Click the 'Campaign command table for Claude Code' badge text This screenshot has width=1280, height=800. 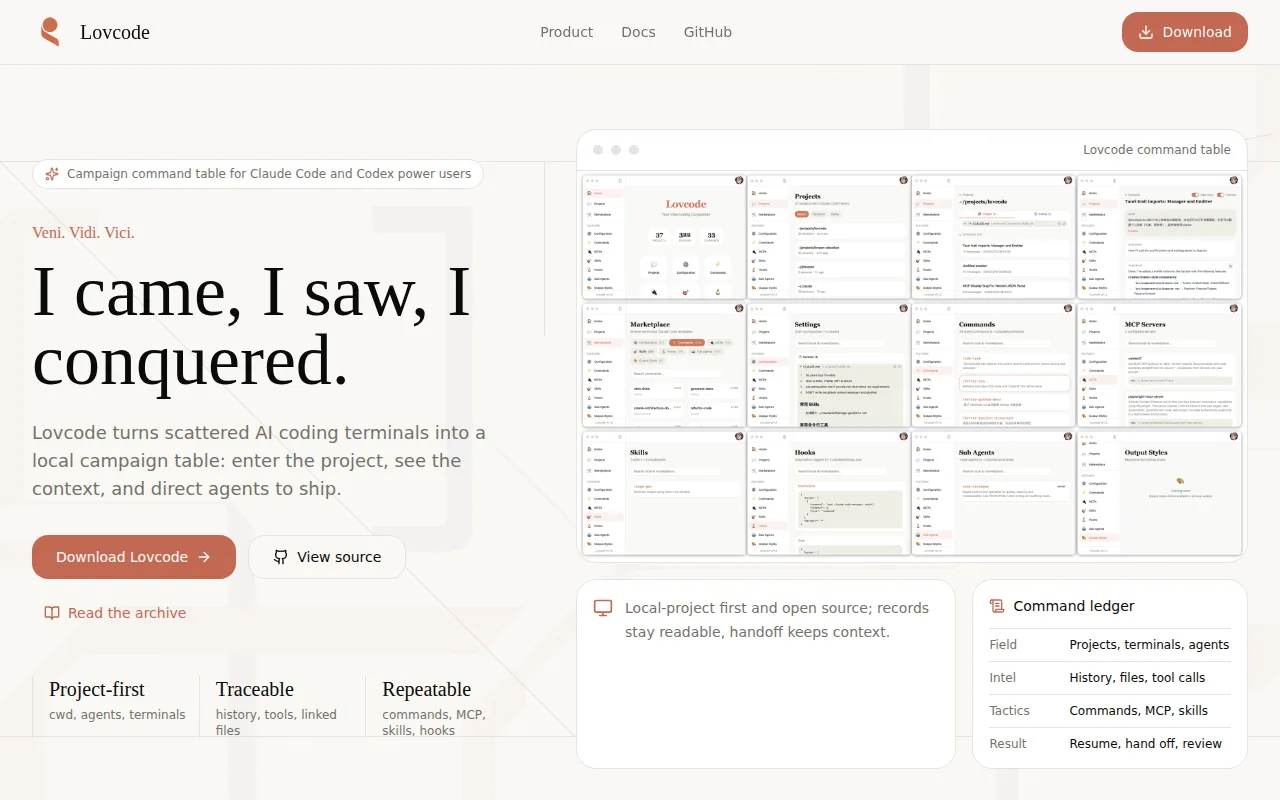[269, 174]
